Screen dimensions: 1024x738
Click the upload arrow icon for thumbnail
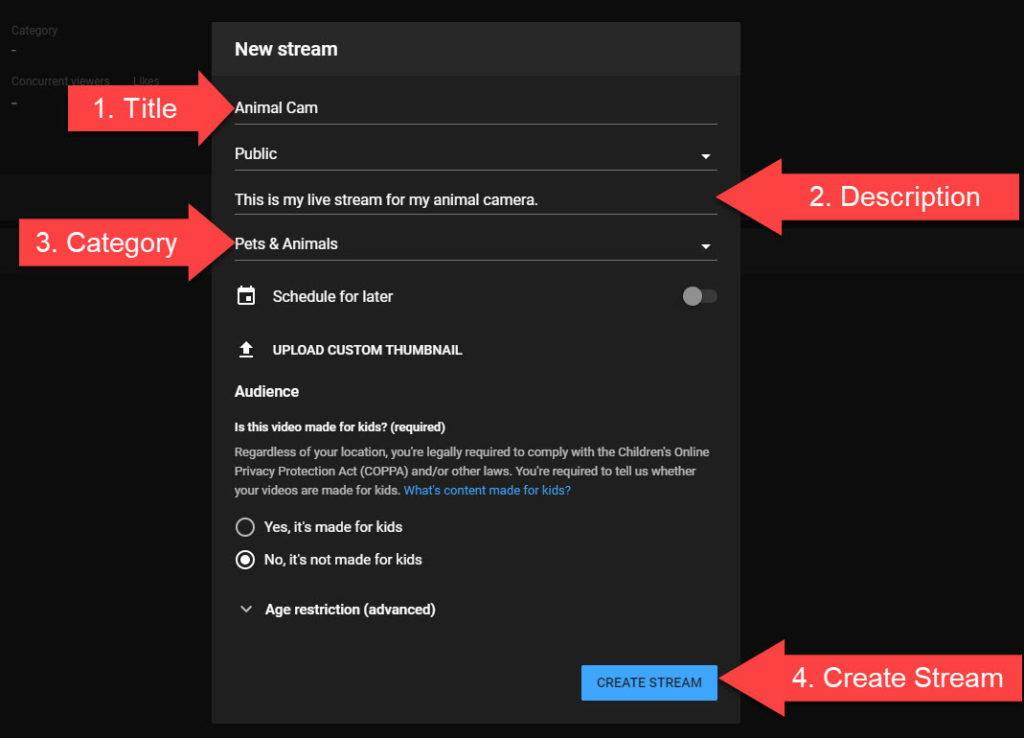click(246, 350)
